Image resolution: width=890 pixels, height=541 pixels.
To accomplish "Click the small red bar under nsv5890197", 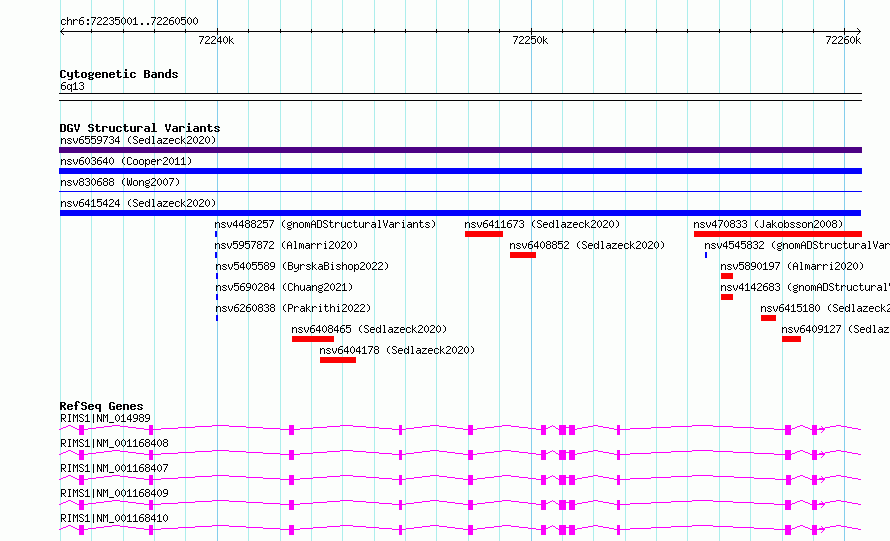I will [727, 276].
